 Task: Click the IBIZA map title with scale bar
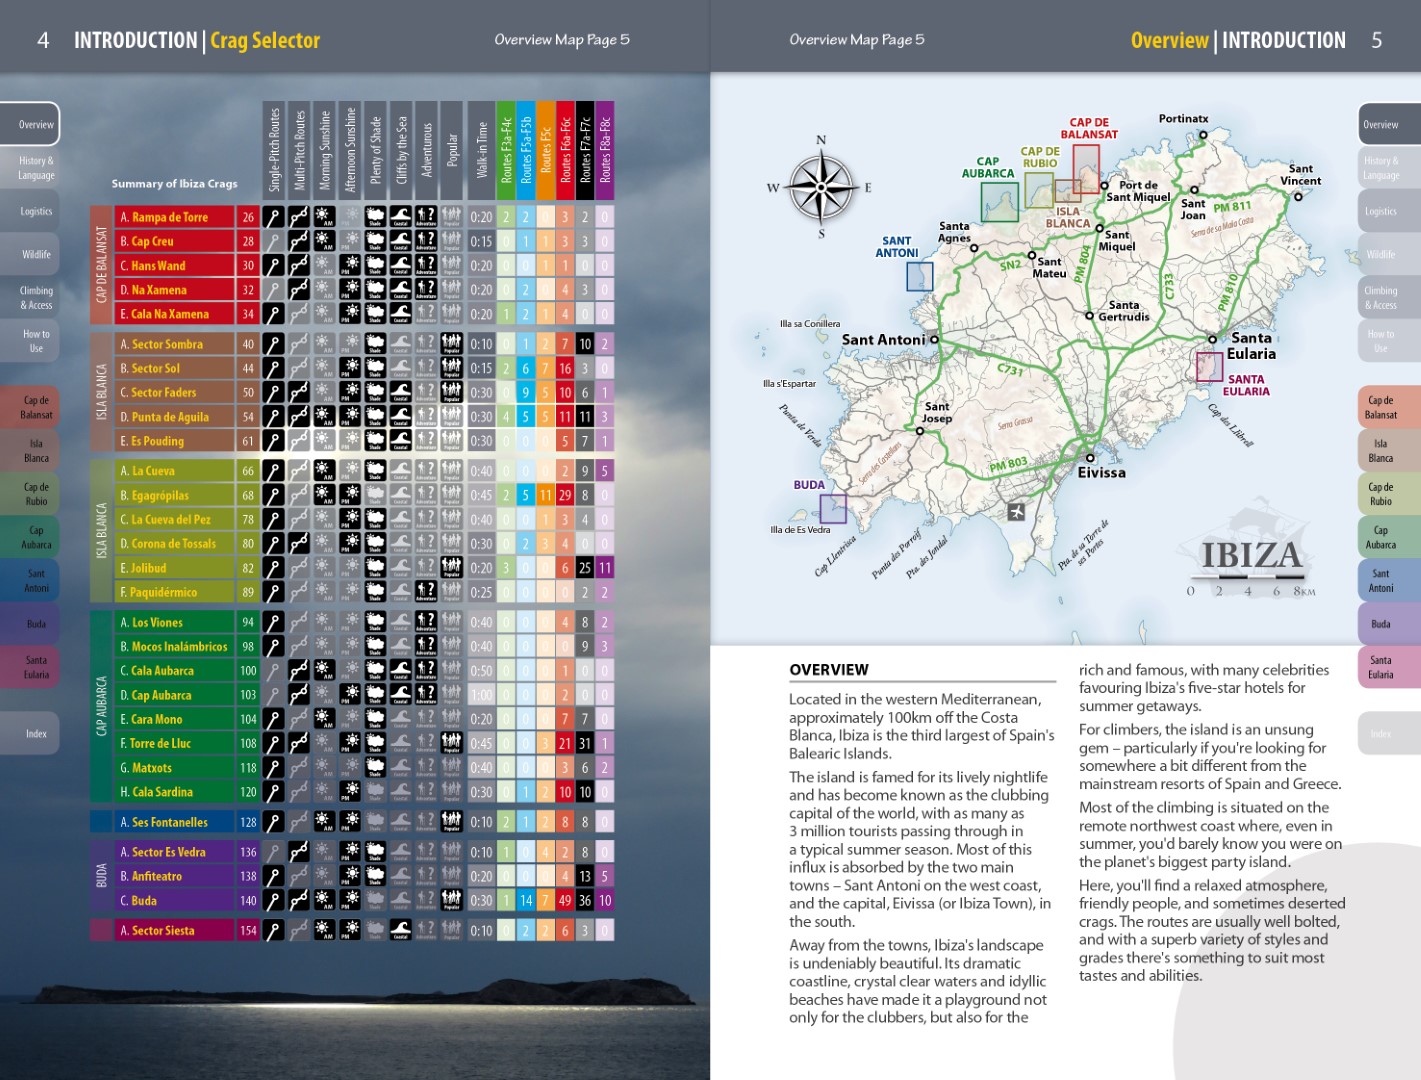pos(1251,568)
